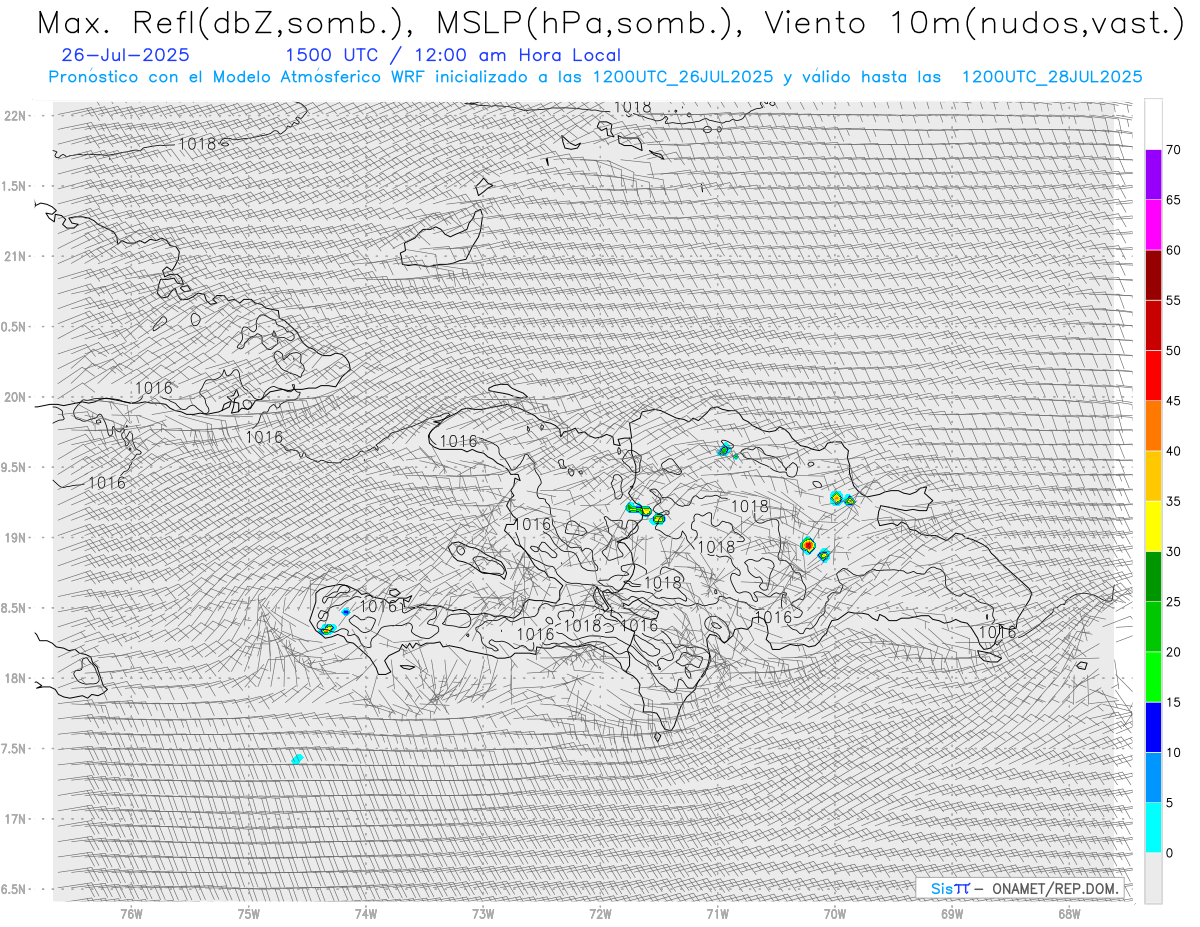Click the gray below-zero legend swatch

click(x=1153, y=877)
